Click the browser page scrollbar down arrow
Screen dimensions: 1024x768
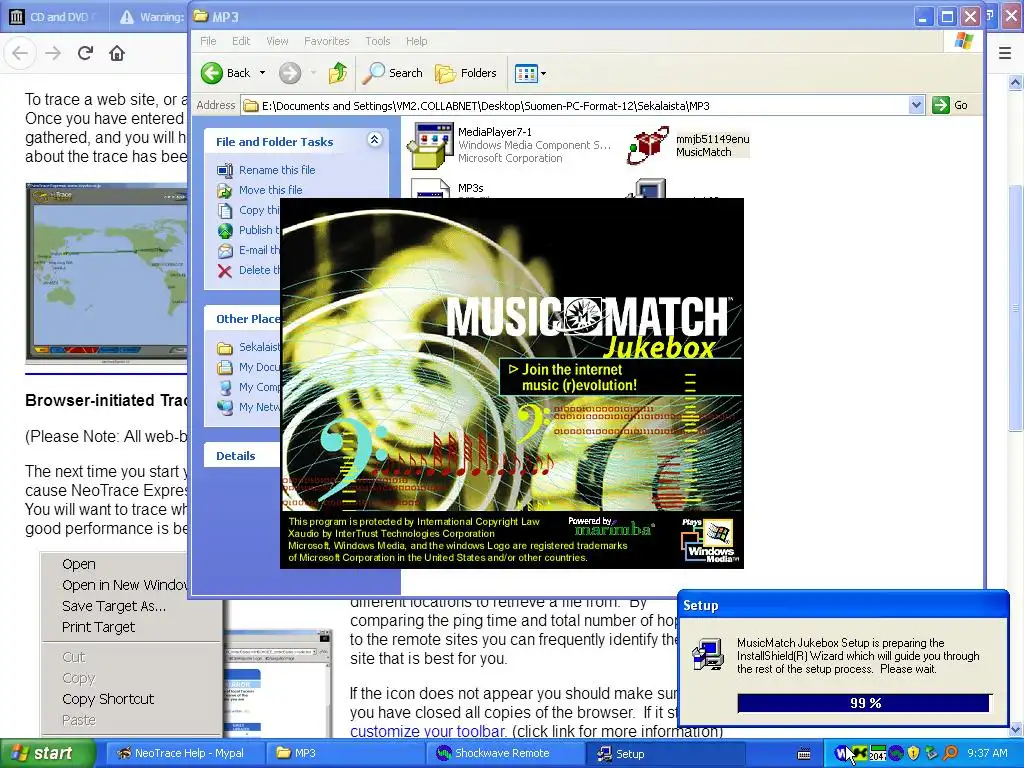coord(1016,729)
